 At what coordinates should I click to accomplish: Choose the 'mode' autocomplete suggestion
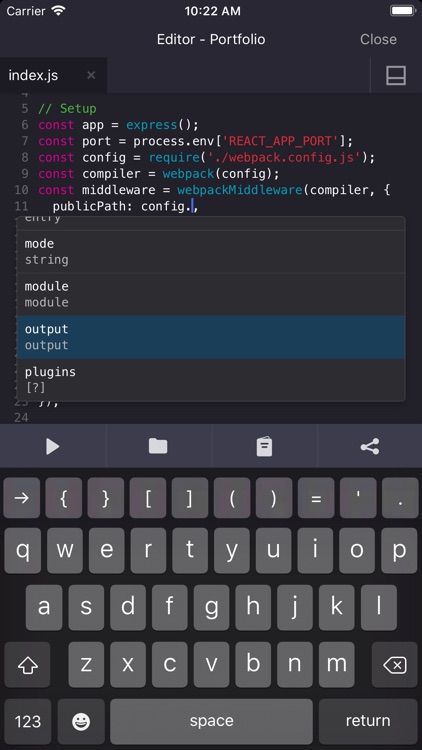tap(211, 252)
